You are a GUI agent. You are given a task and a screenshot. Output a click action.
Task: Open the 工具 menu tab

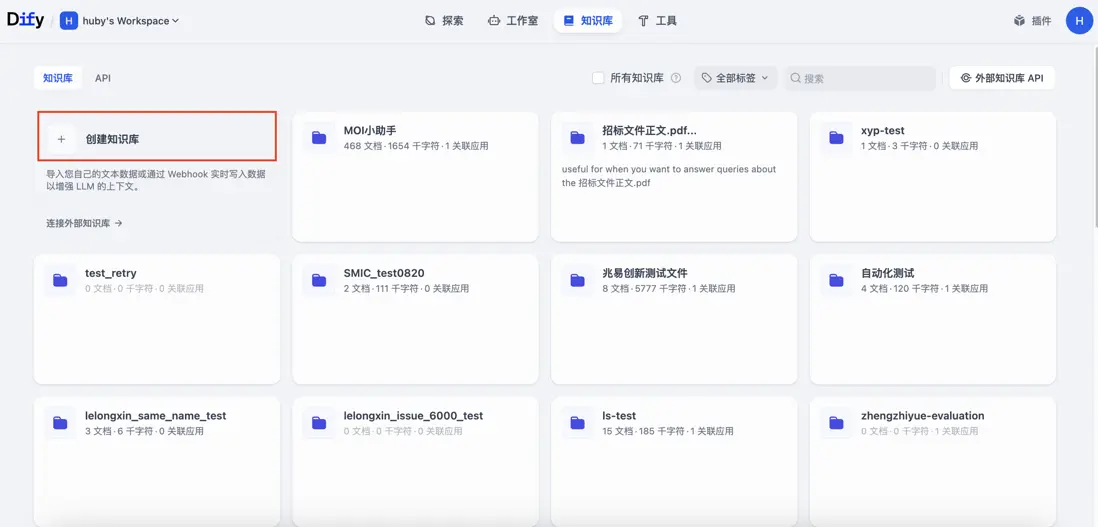pos(658,21)
